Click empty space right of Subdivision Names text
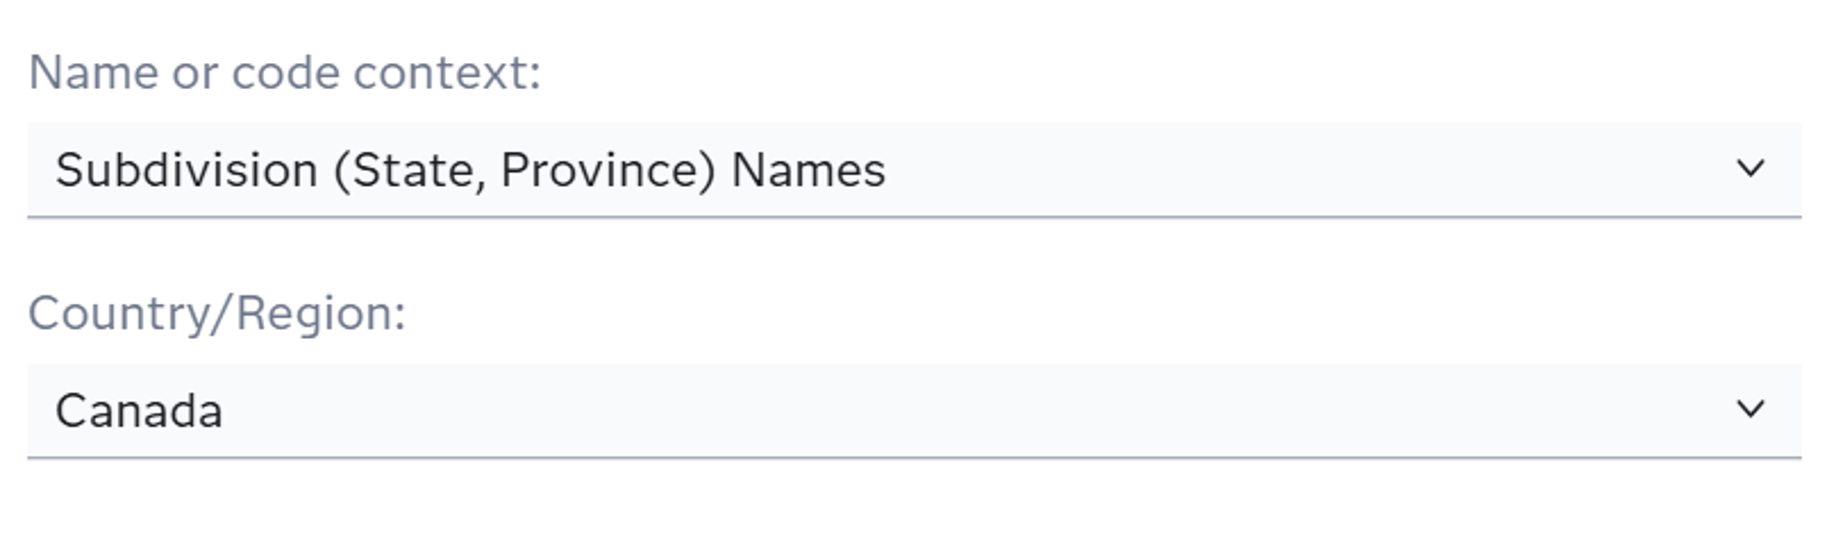Viewport: 1836px width, 546px height. 1300,170
